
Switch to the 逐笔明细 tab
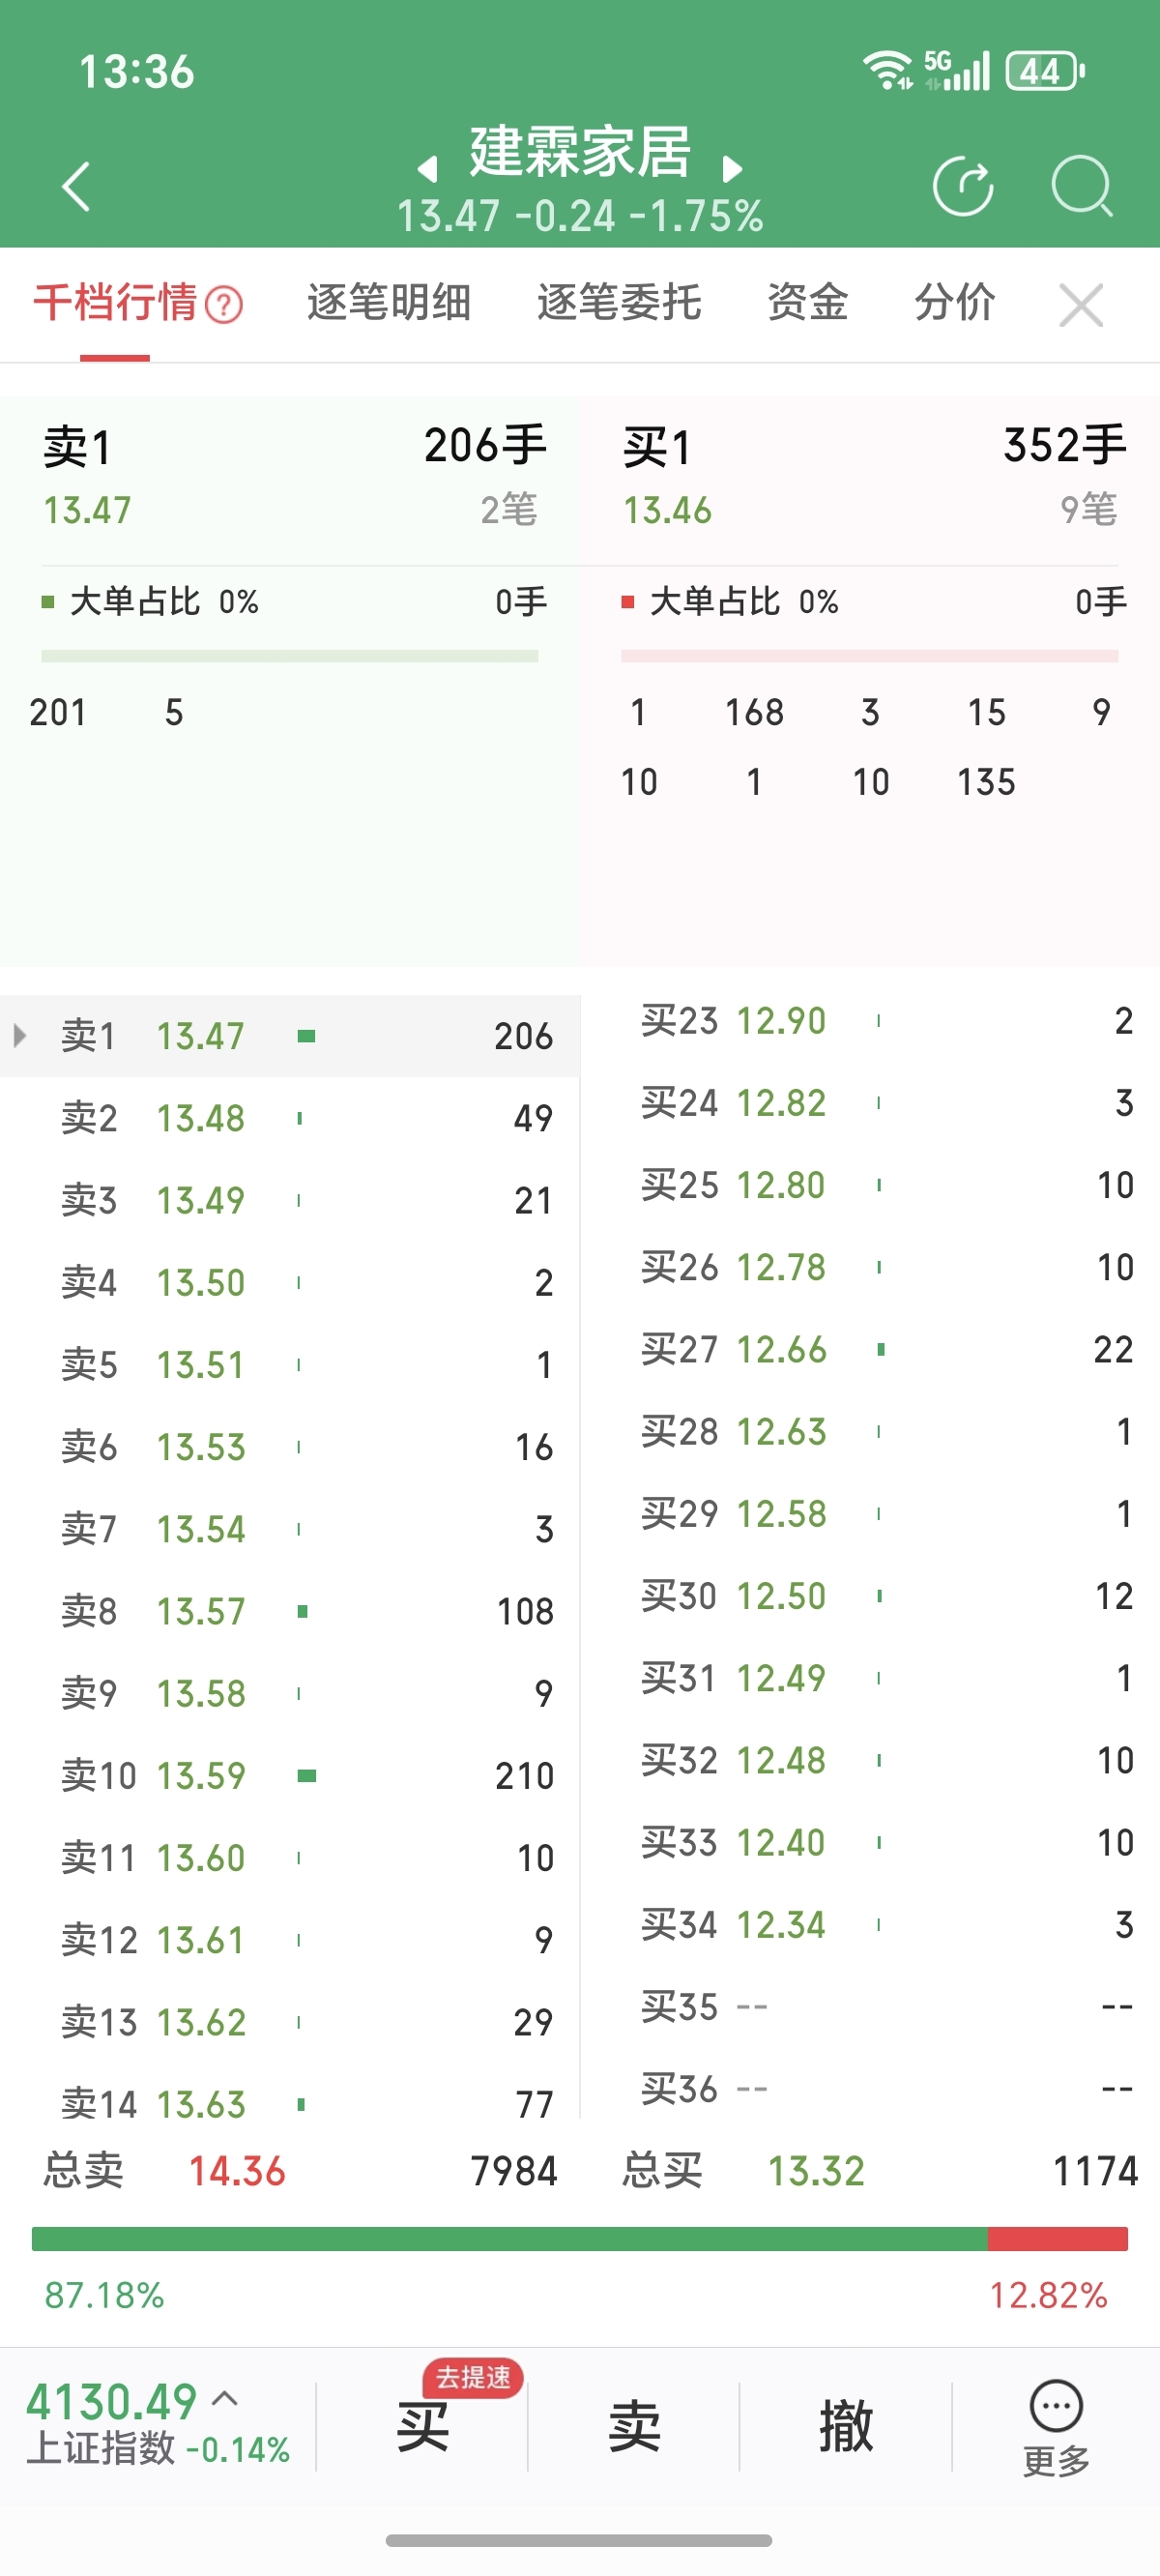[388, 303]
